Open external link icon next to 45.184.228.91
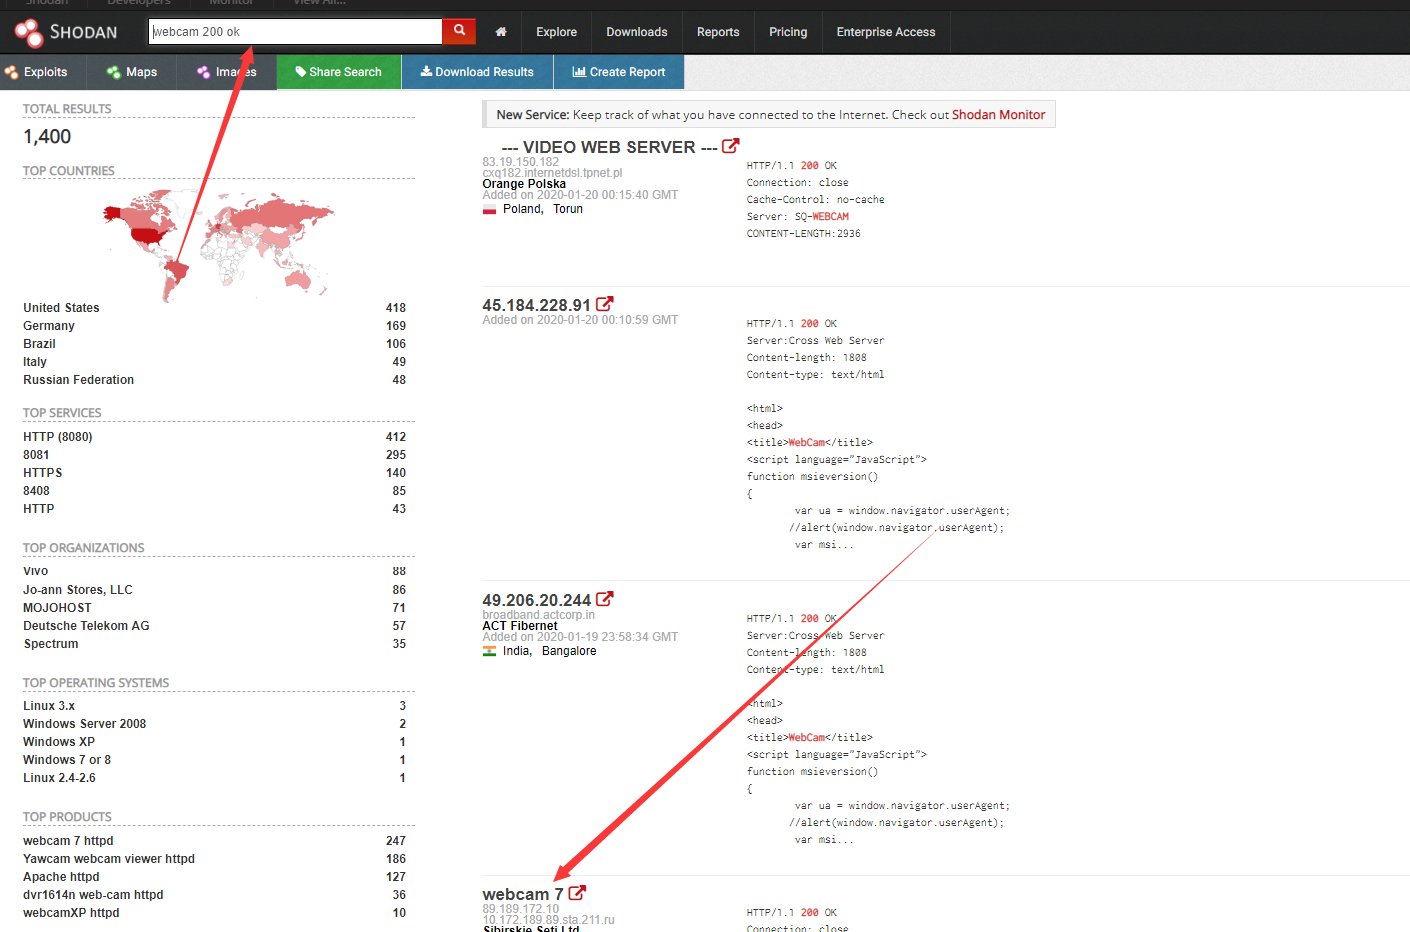Screen dimensions: 1410x932 (605, 304)
